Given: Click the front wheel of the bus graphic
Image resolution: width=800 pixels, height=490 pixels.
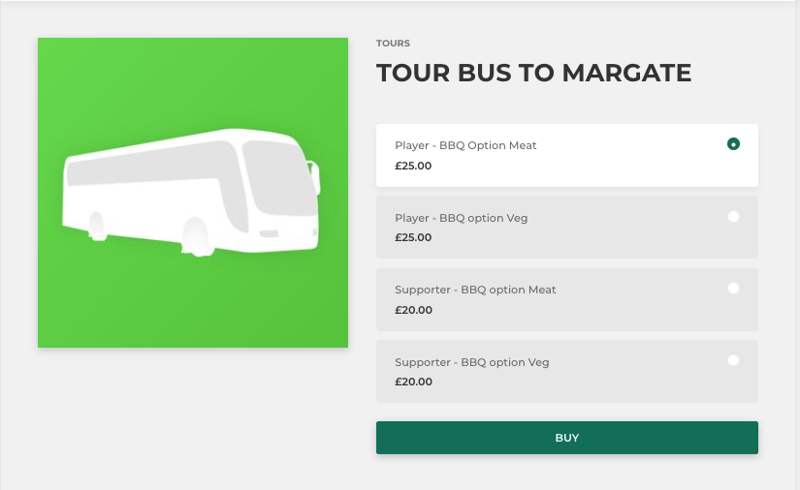Looking at the screenshot, I should (195, 237).
